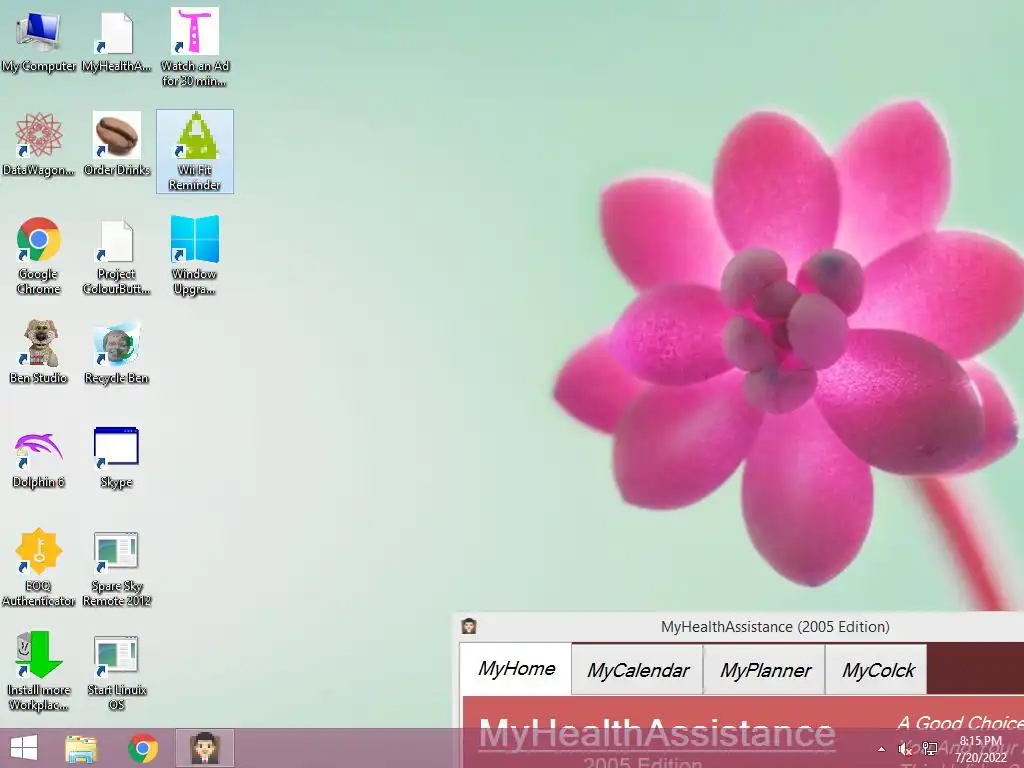Screen dimensions: 1024x768
Task: Open network status tray icon
Action: click(x=930, y=749)
